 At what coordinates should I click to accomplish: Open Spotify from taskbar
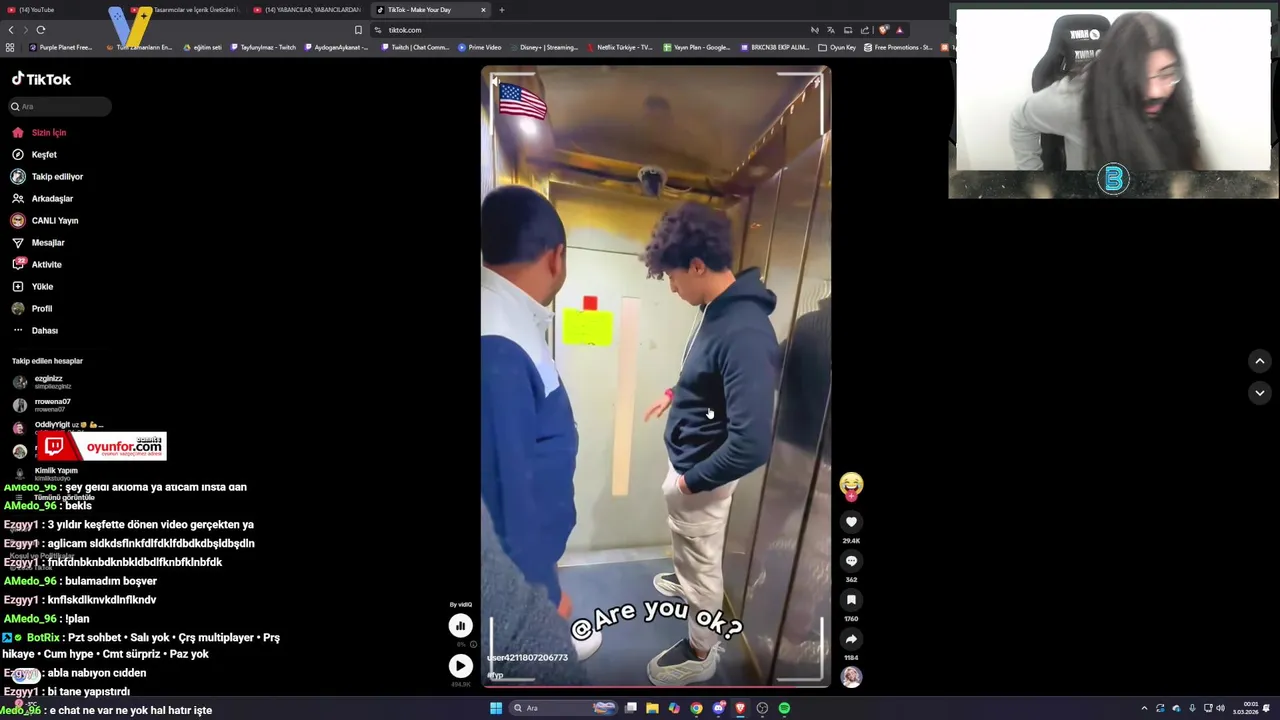(x=784, y=708)
